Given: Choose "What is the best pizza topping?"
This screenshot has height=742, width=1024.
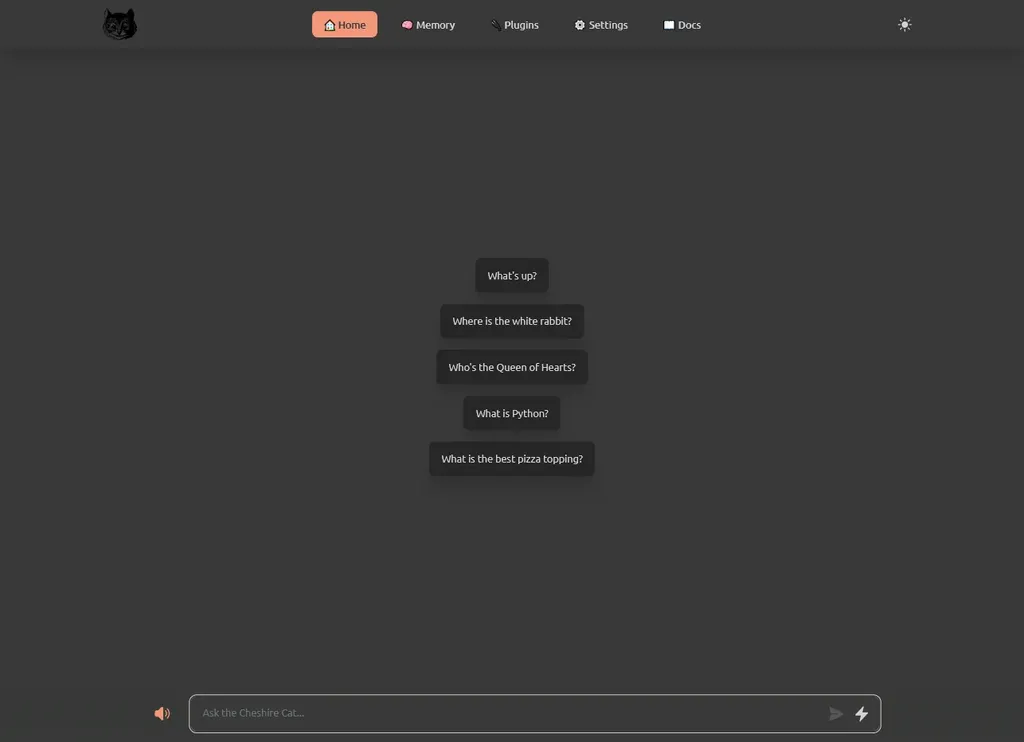Looking at the screenshot, I should [x=512, y=459].
